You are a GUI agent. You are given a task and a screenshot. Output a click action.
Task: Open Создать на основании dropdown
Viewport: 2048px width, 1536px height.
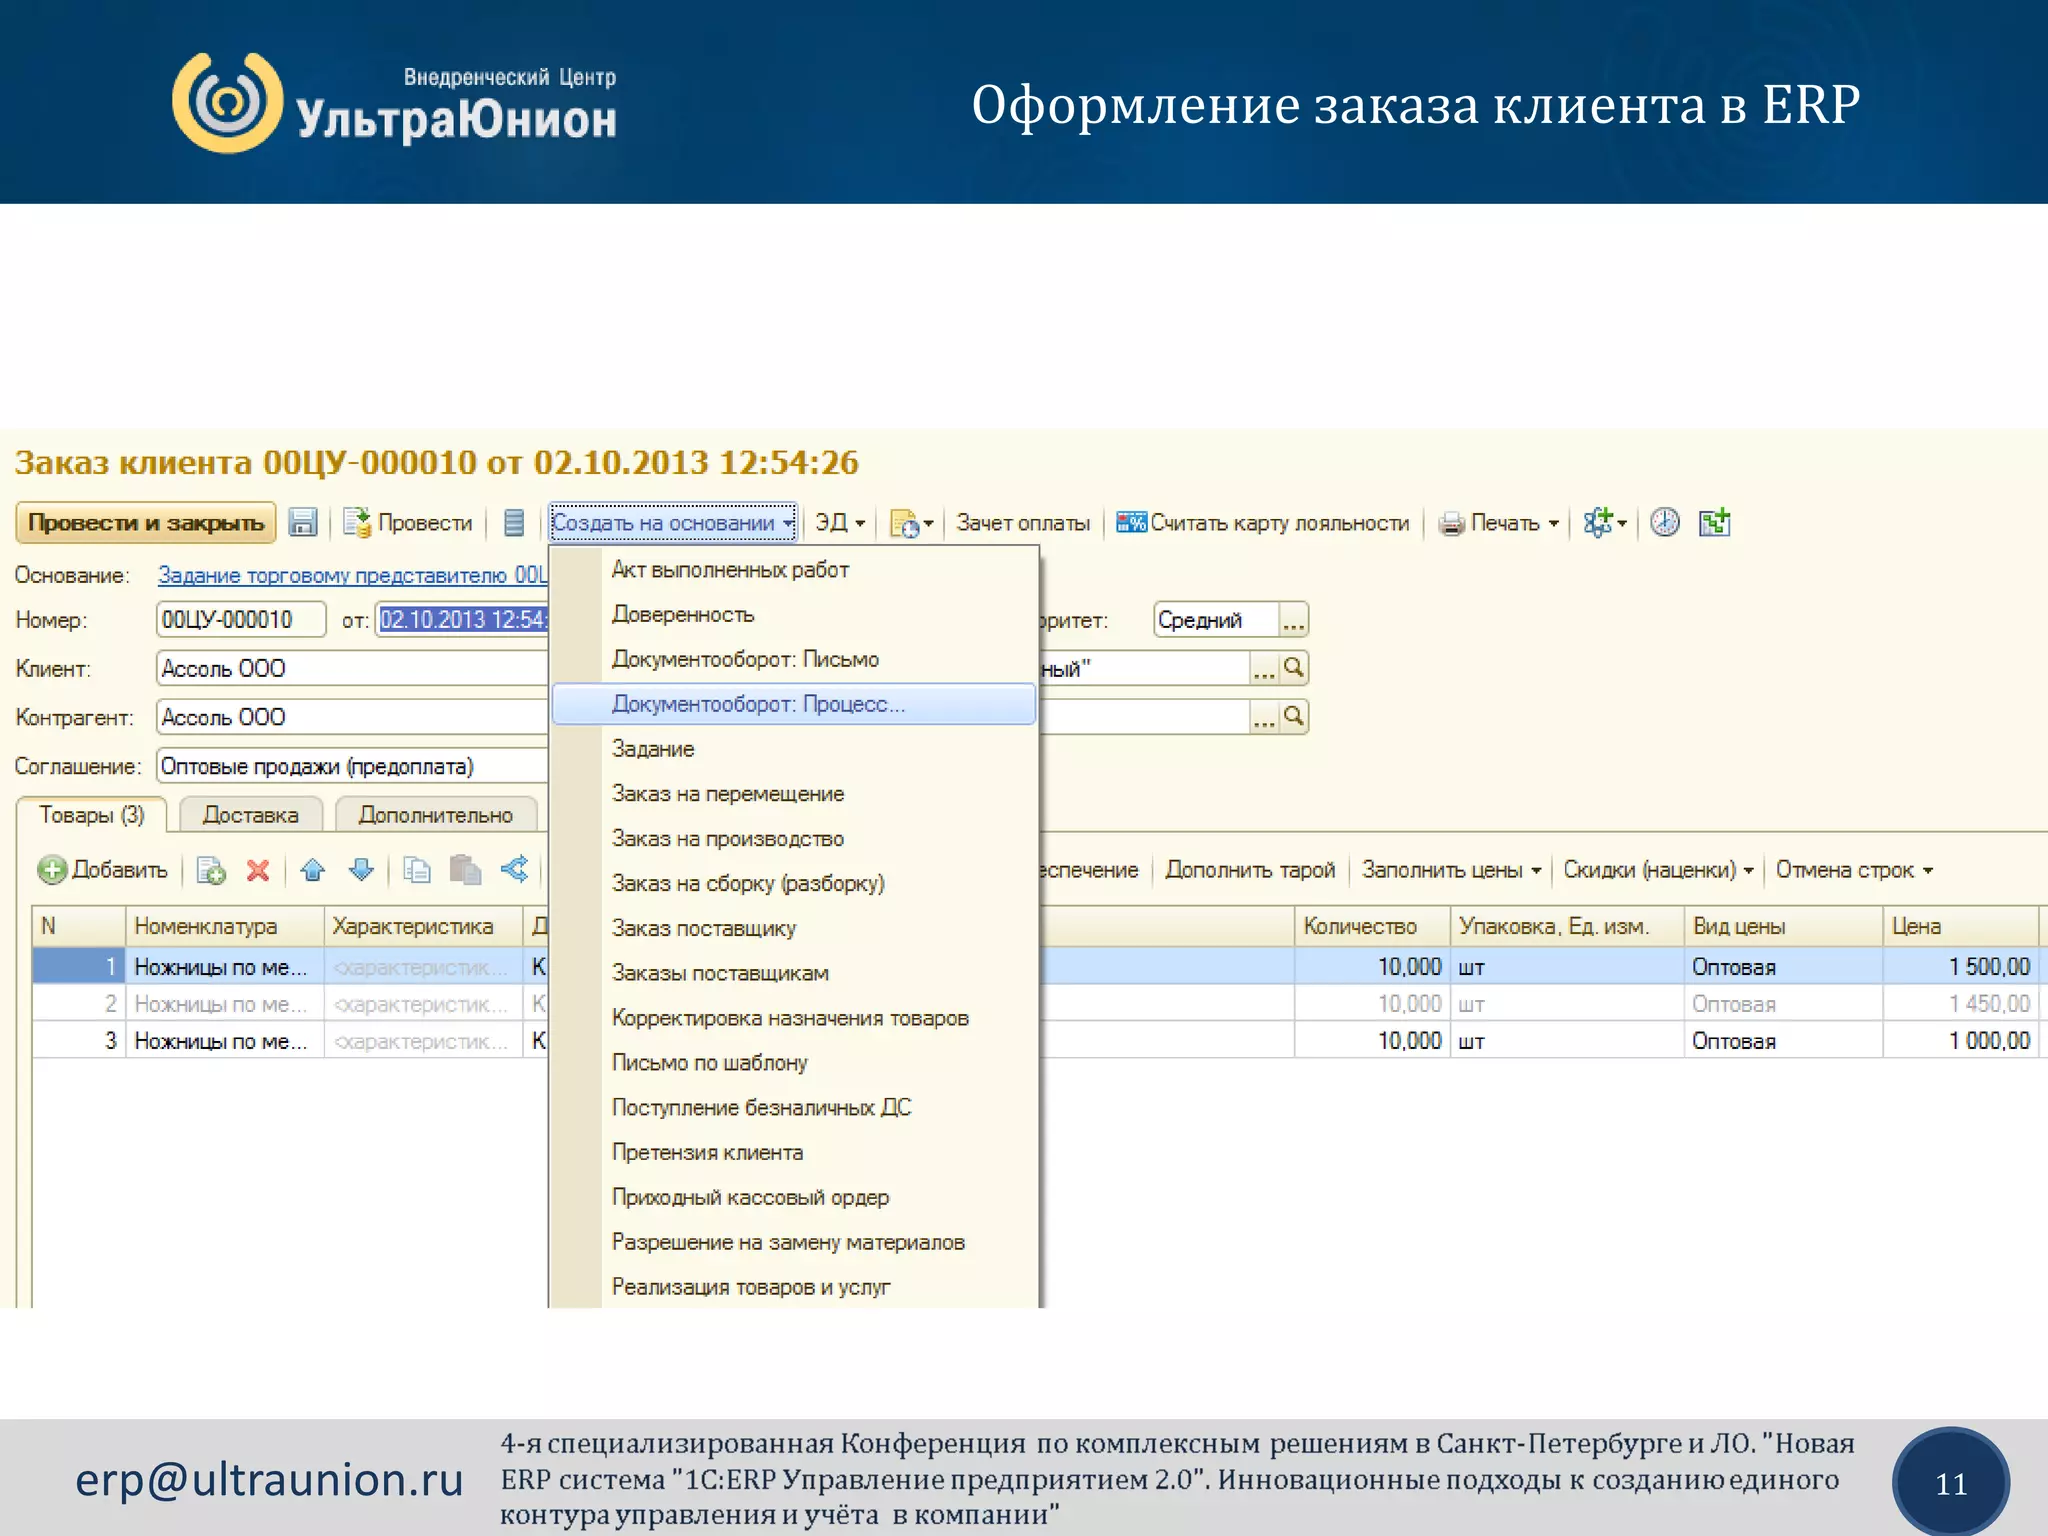(673, 523)
